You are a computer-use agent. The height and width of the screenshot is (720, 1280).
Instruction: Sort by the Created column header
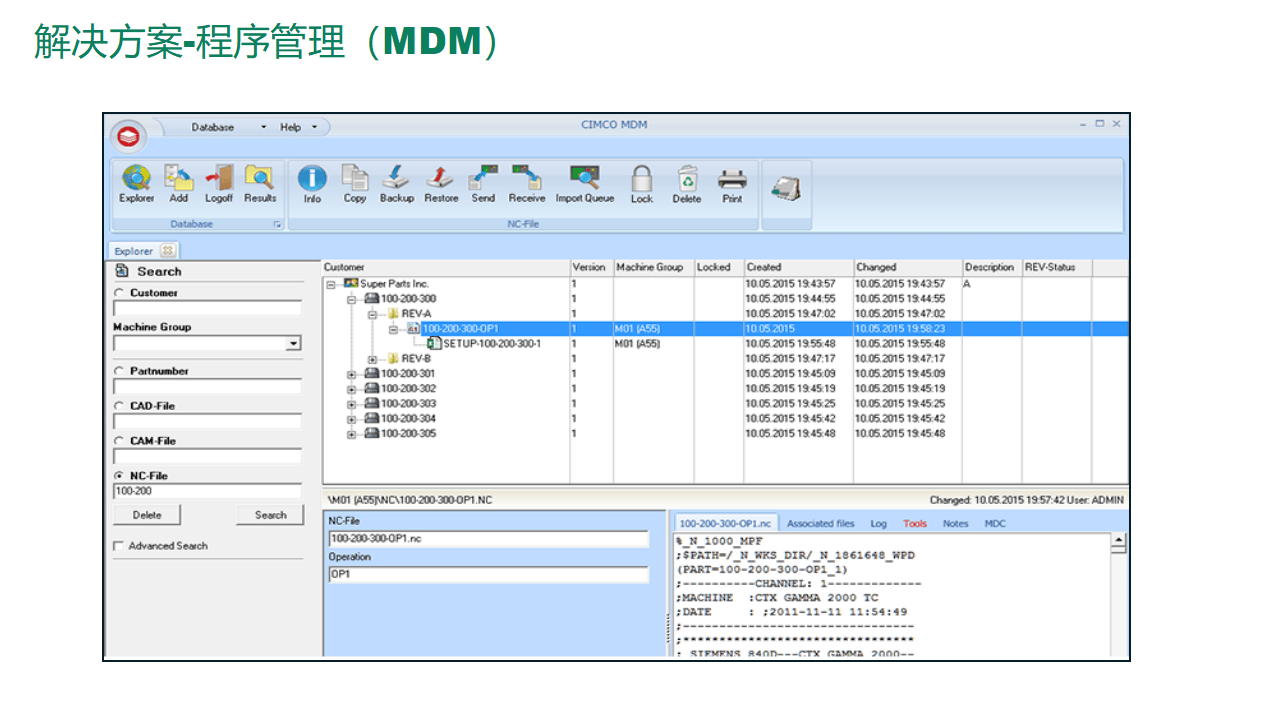[x=798, y=268]
